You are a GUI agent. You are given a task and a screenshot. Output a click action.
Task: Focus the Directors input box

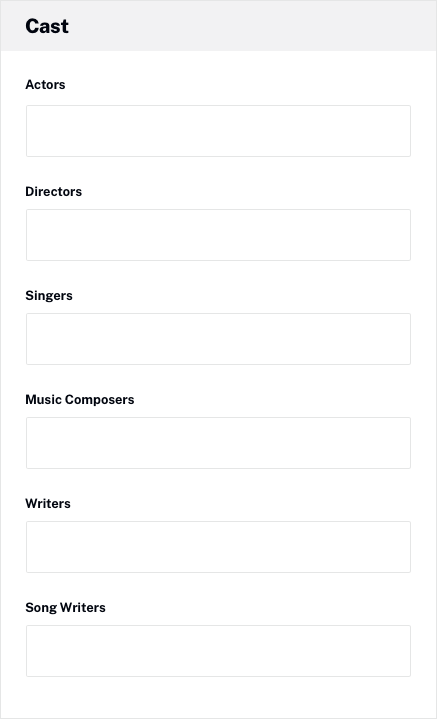click(218, 235)
